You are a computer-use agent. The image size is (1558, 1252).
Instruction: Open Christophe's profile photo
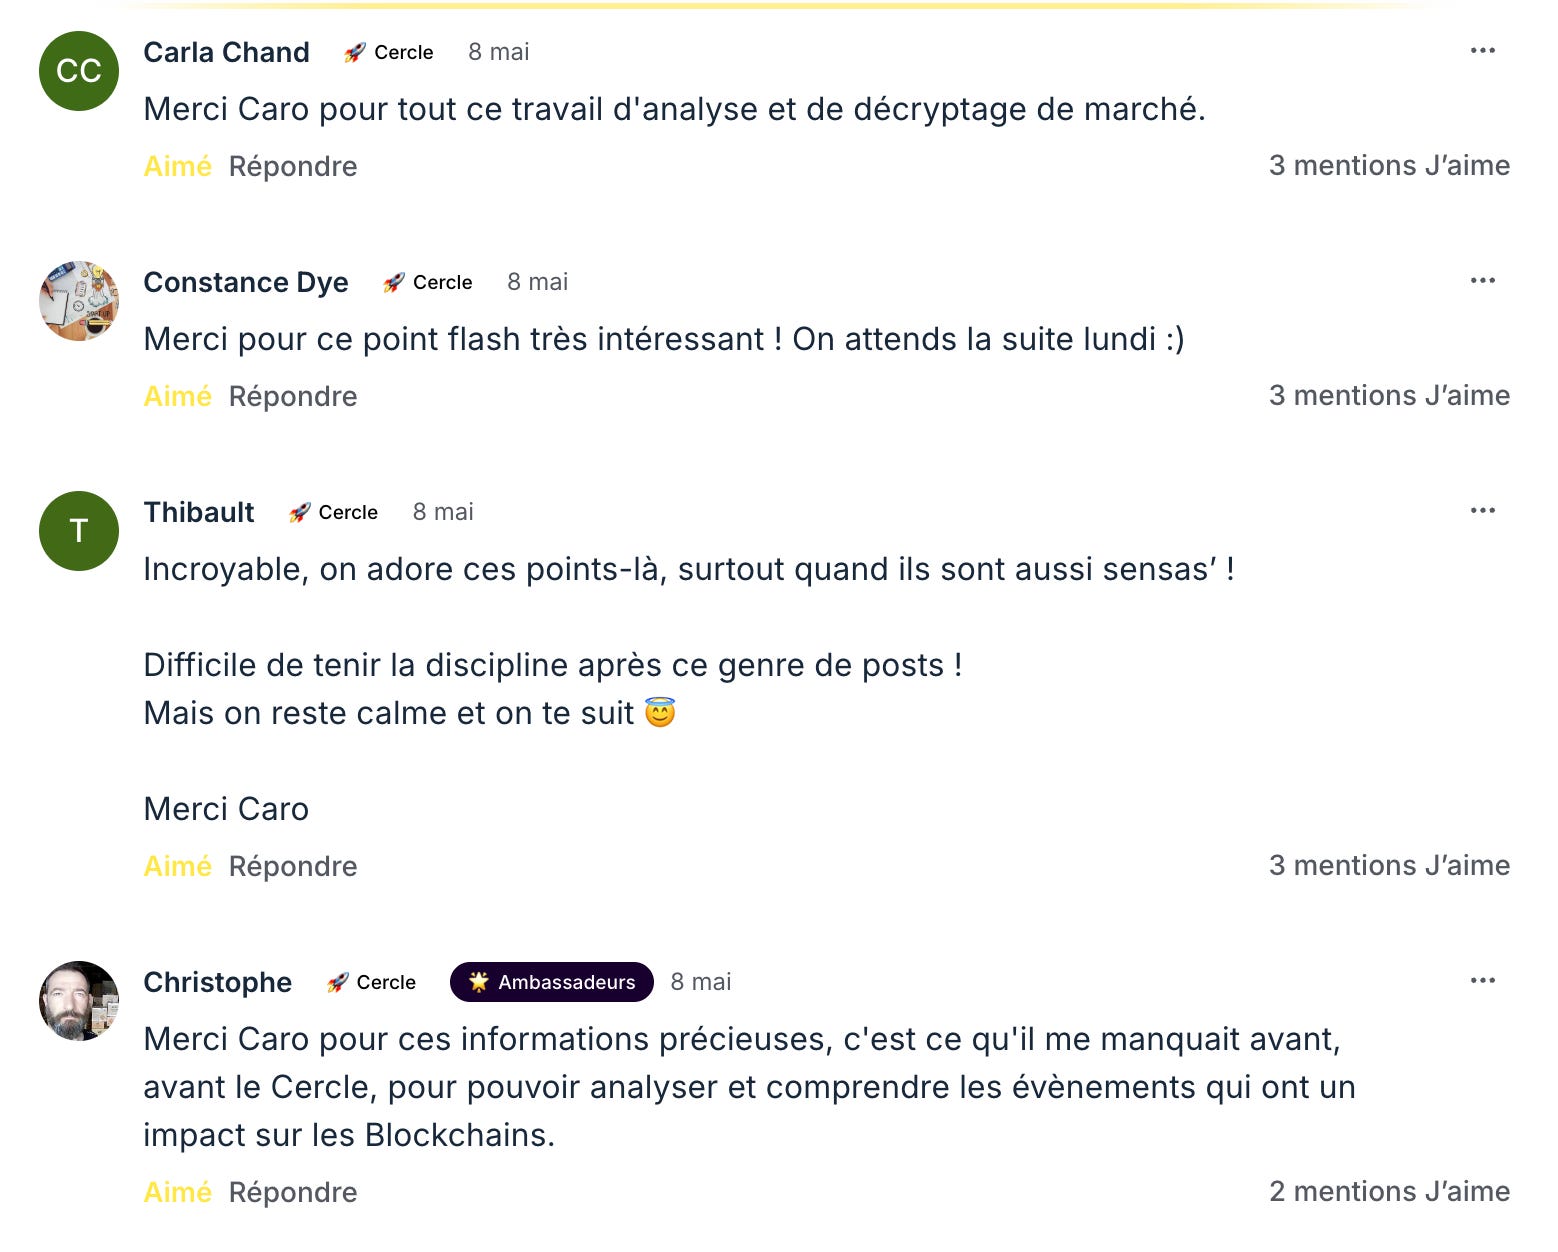tap(79, 1001)
